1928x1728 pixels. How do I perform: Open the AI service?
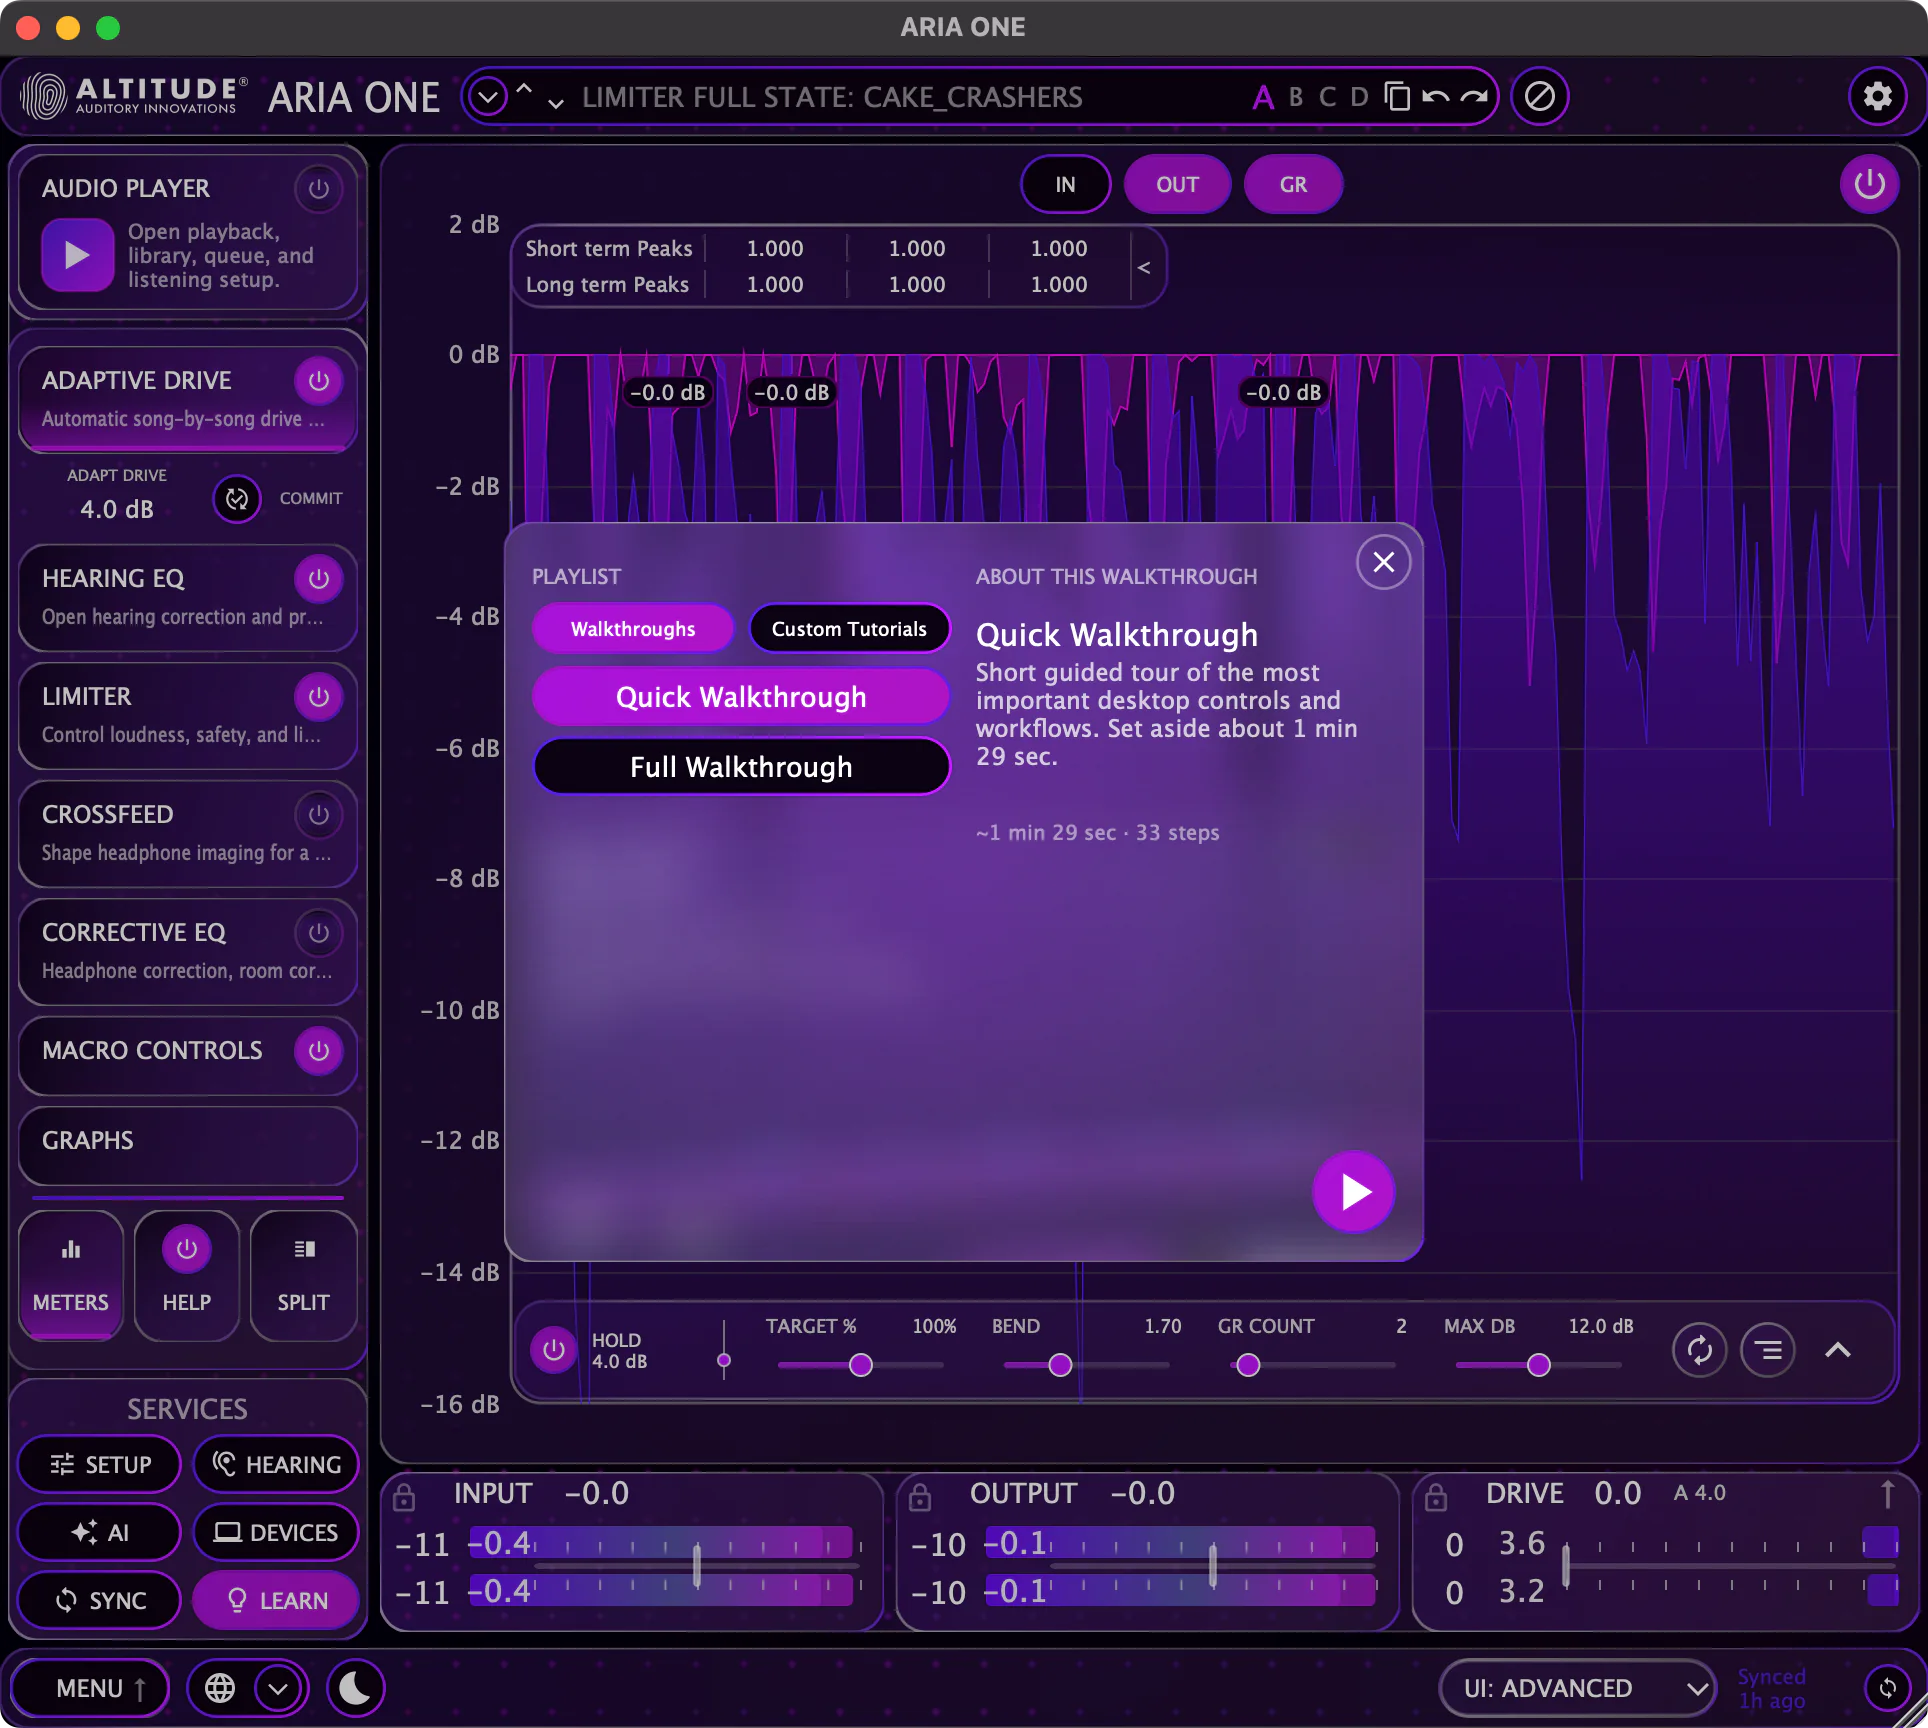pyautogui.click(x=100, y=1532)
